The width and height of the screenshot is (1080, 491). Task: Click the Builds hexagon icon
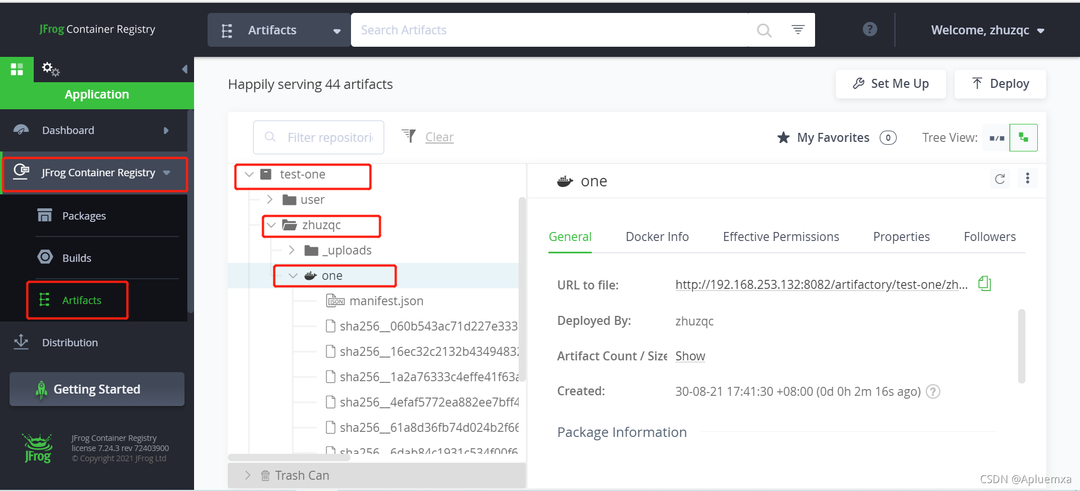pos(45,258)
